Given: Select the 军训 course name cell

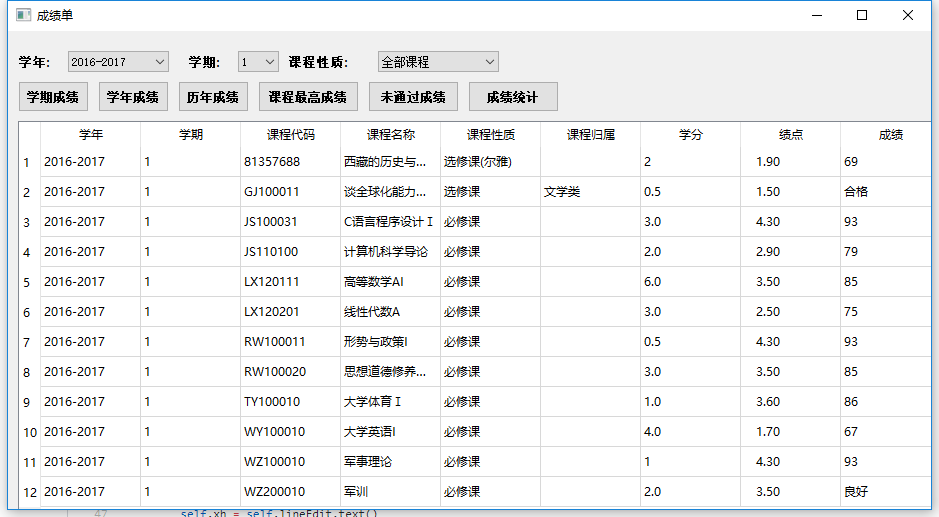Looking at the screenshot, I should (x=390, y=492).
